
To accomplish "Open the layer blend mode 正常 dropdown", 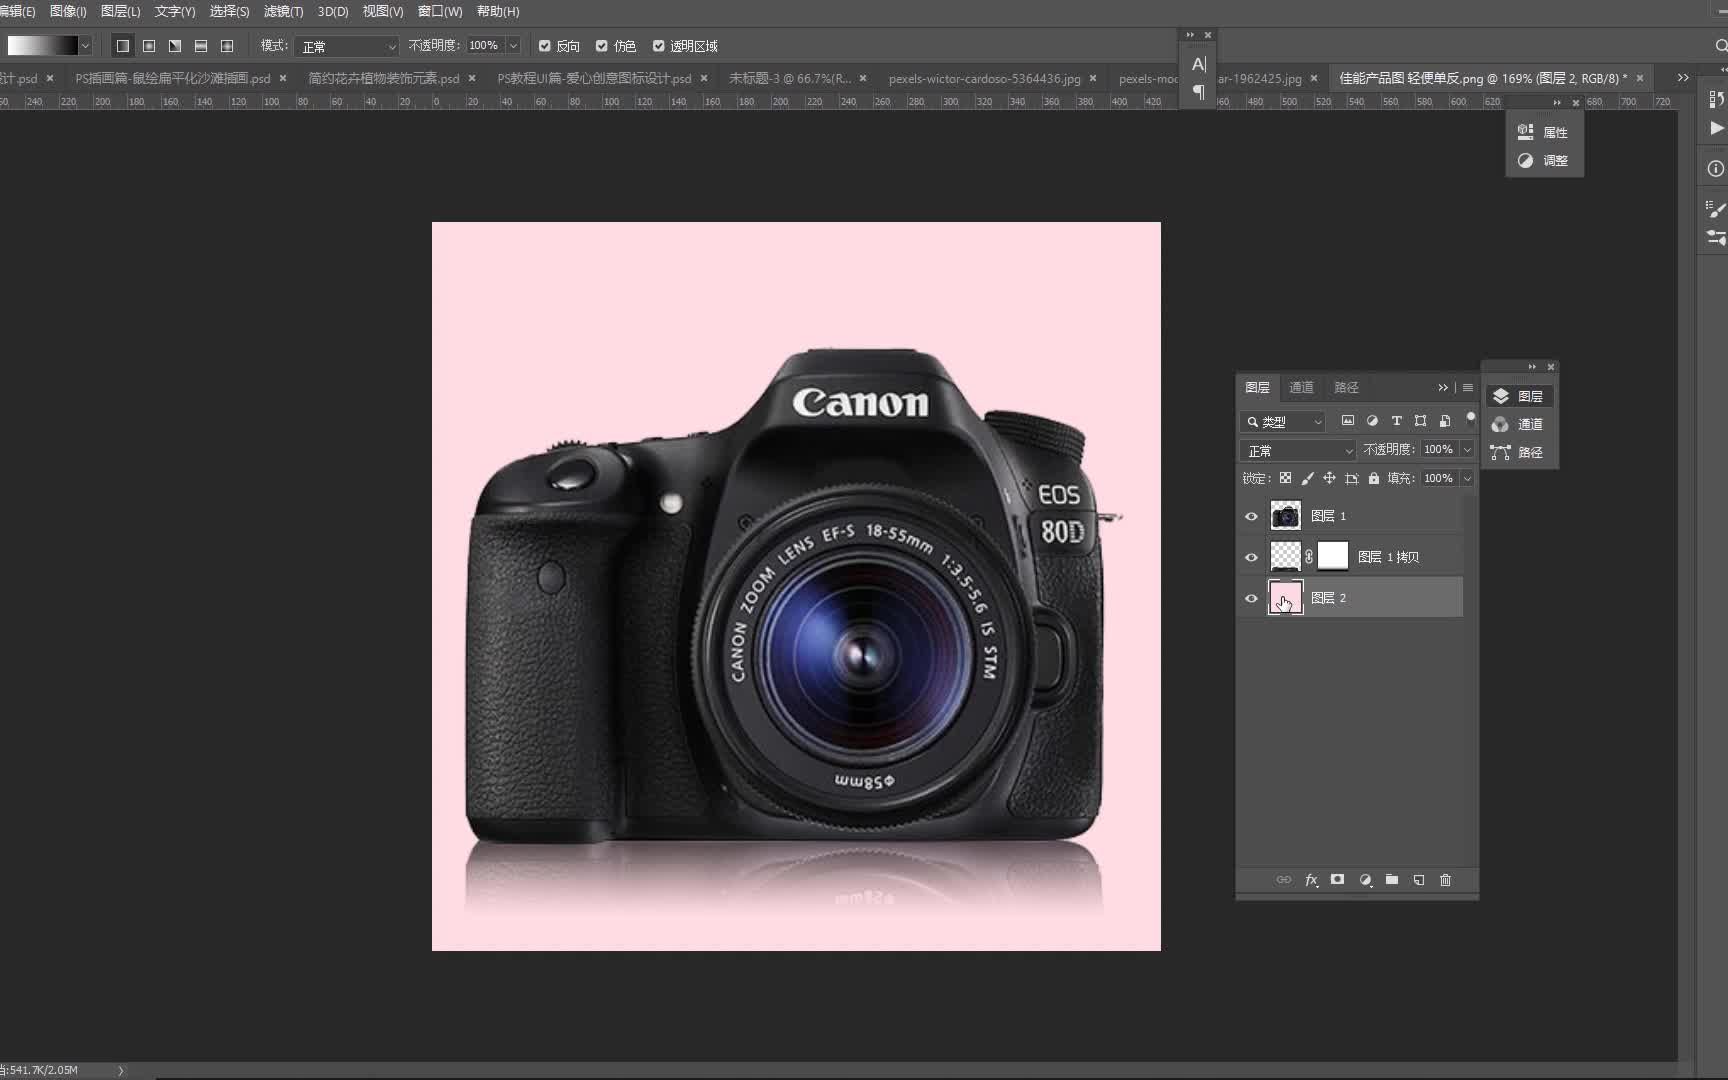I will 1297,451.
